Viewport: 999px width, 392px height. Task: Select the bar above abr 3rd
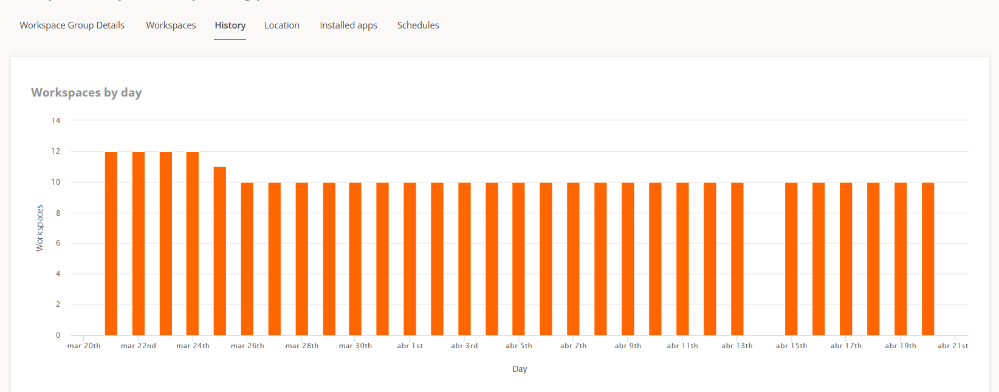coord(464,259)
